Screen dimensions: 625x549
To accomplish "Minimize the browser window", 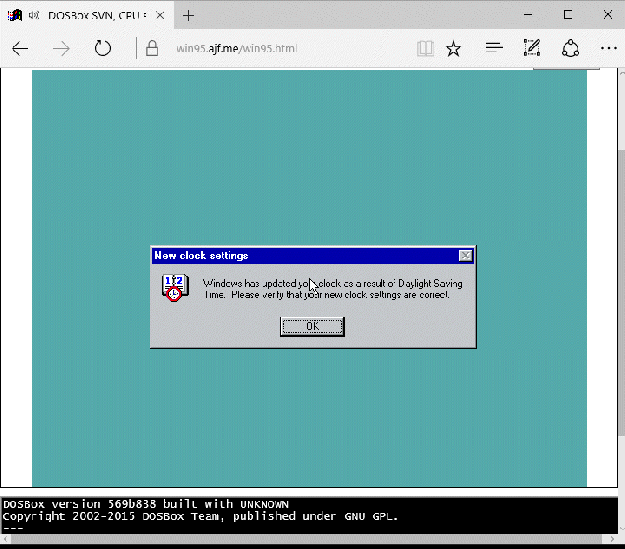I will coord(528,15).
